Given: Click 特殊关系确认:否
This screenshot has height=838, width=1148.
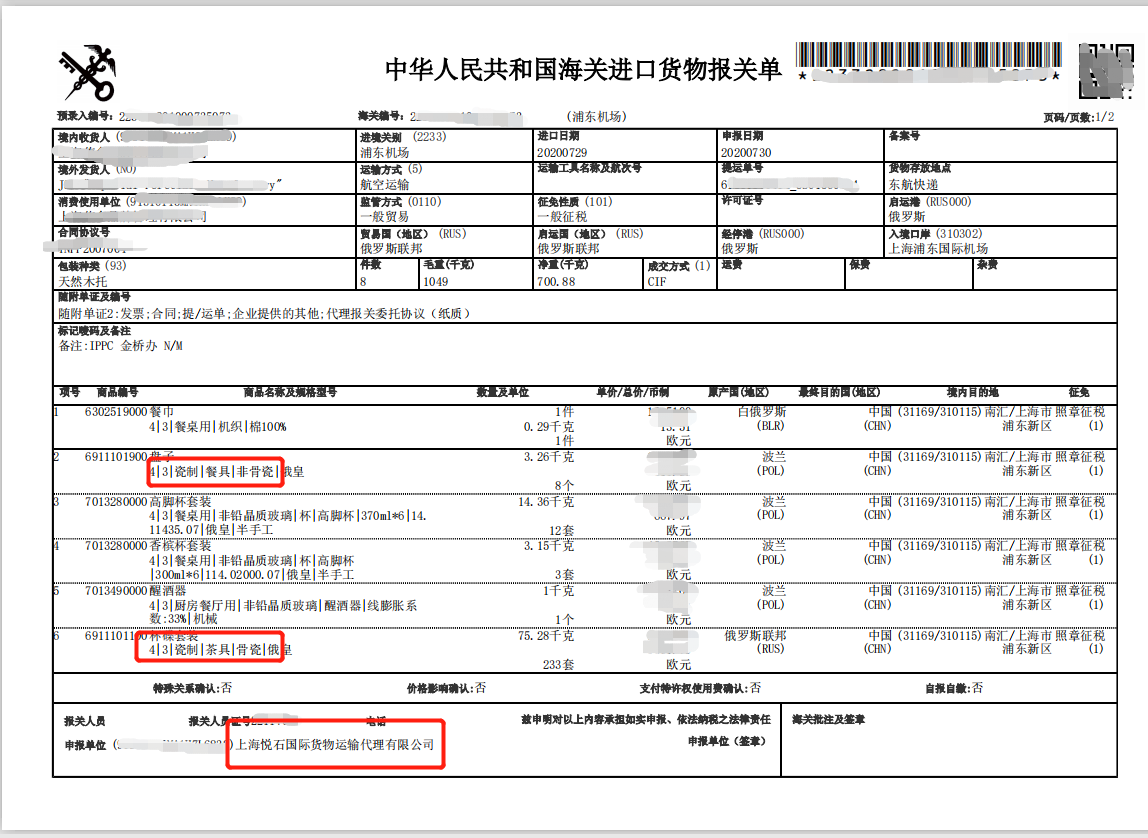Looking at the screenshot, I should point(193,688).
